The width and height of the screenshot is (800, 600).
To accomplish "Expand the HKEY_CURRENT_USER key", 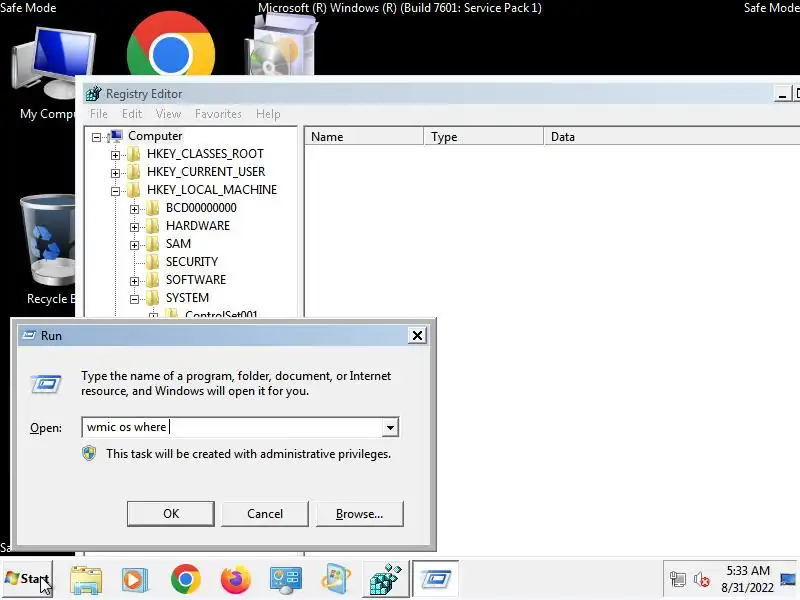I will click(115, 173).
